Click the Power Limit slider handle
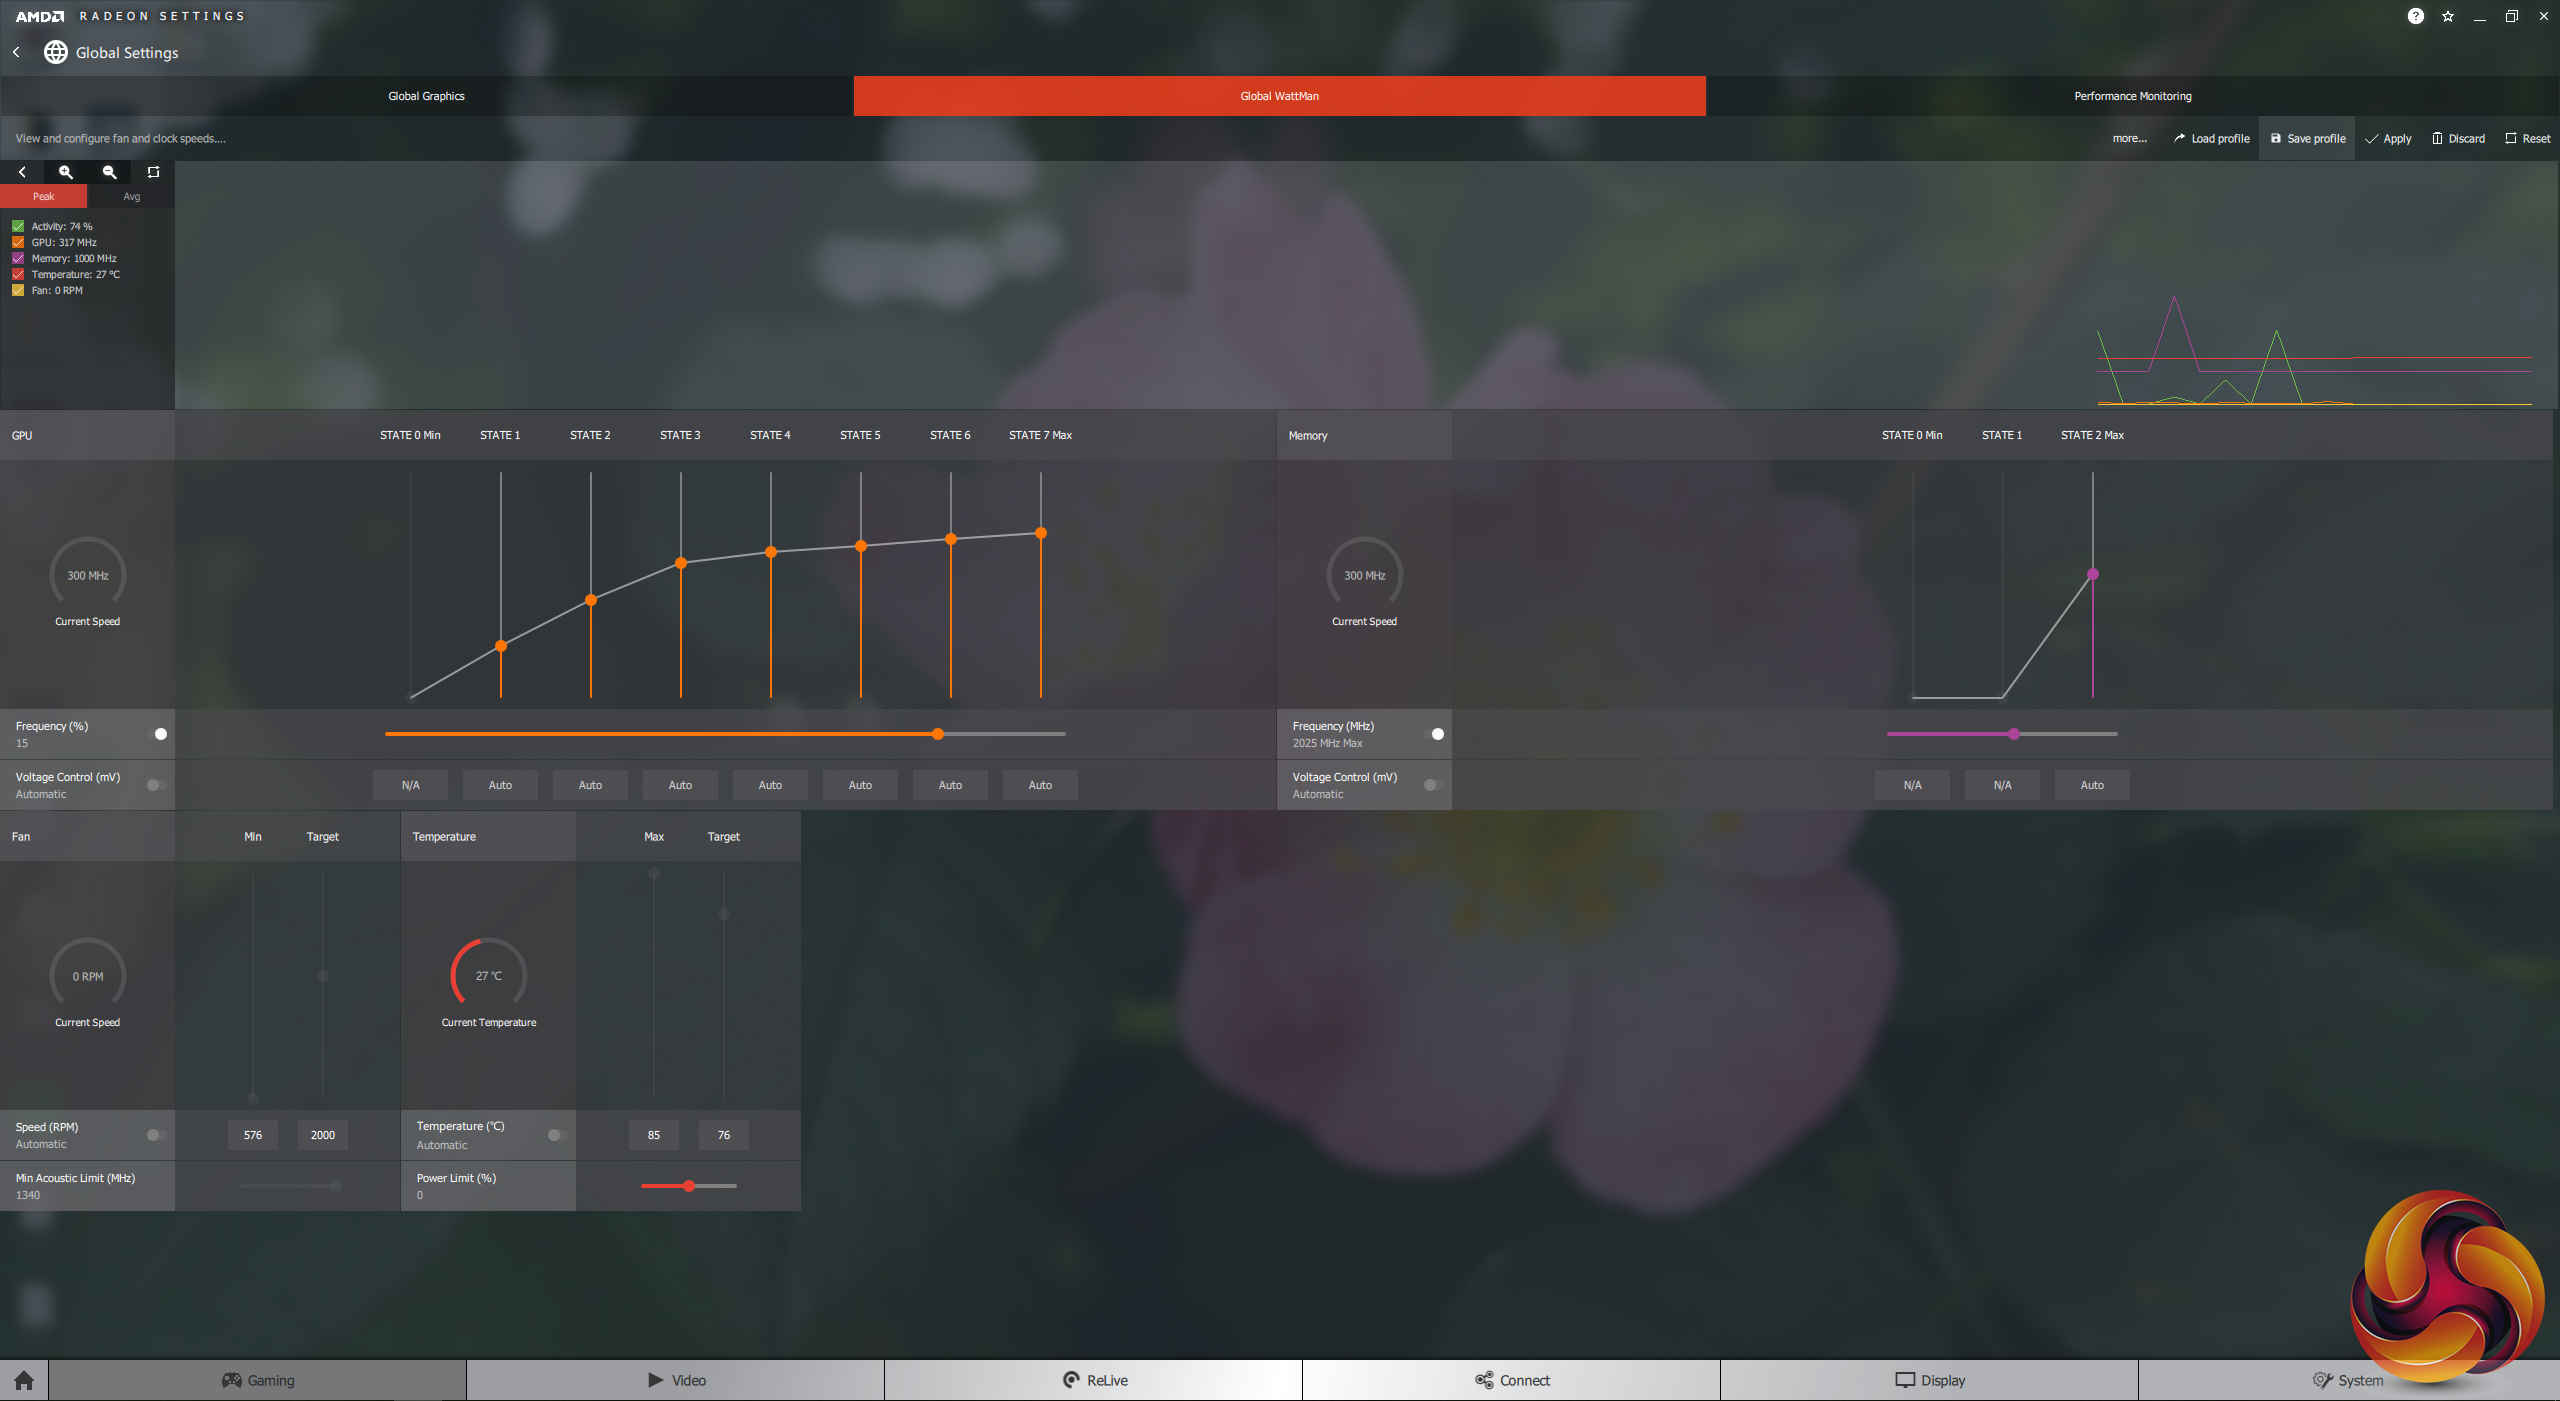This screenshot has width=2560, height=1401. (x=689, y=1186)
